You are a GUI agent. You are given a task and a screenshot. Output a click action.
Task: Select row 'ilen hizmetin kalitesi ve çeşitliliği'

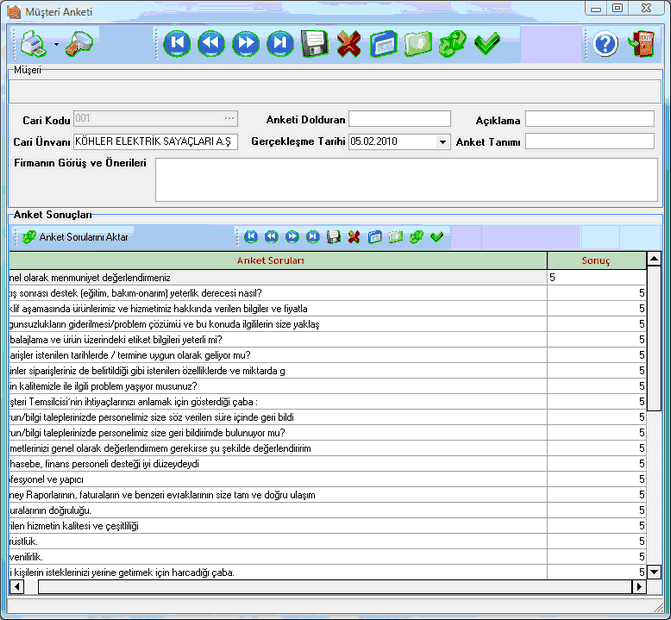tap(327, 526)
